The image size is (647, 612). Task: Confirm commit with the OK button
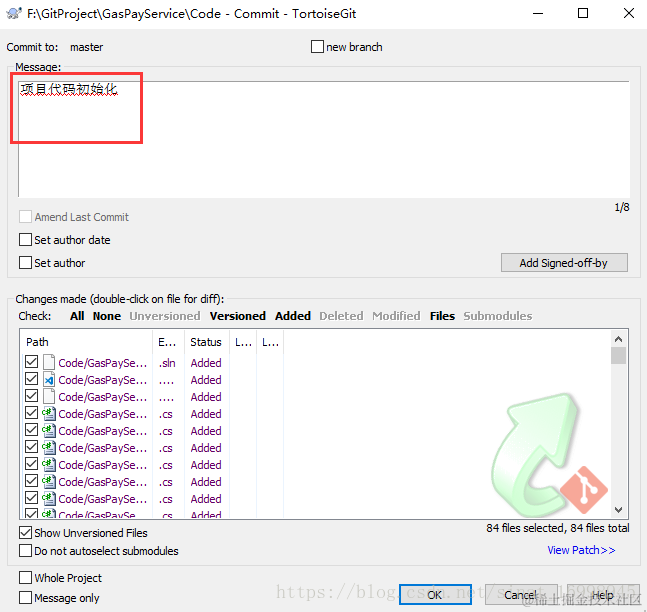435,594
